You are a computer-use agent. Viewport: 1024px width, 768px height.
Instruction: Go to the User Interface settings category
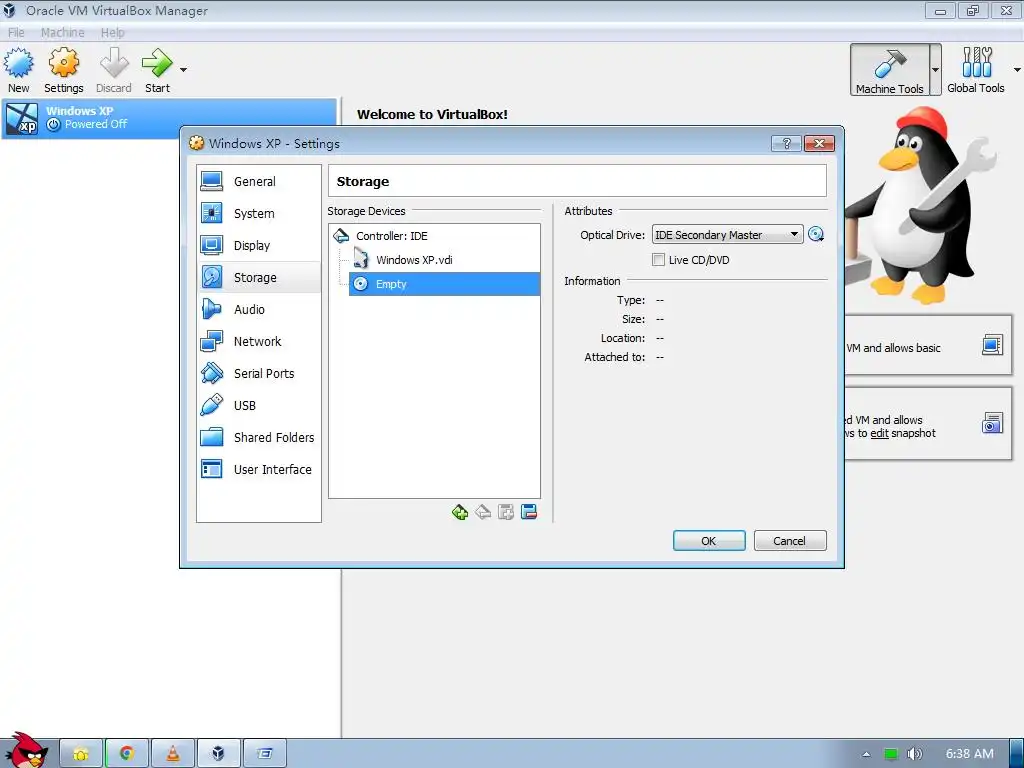tap(259, 470)
